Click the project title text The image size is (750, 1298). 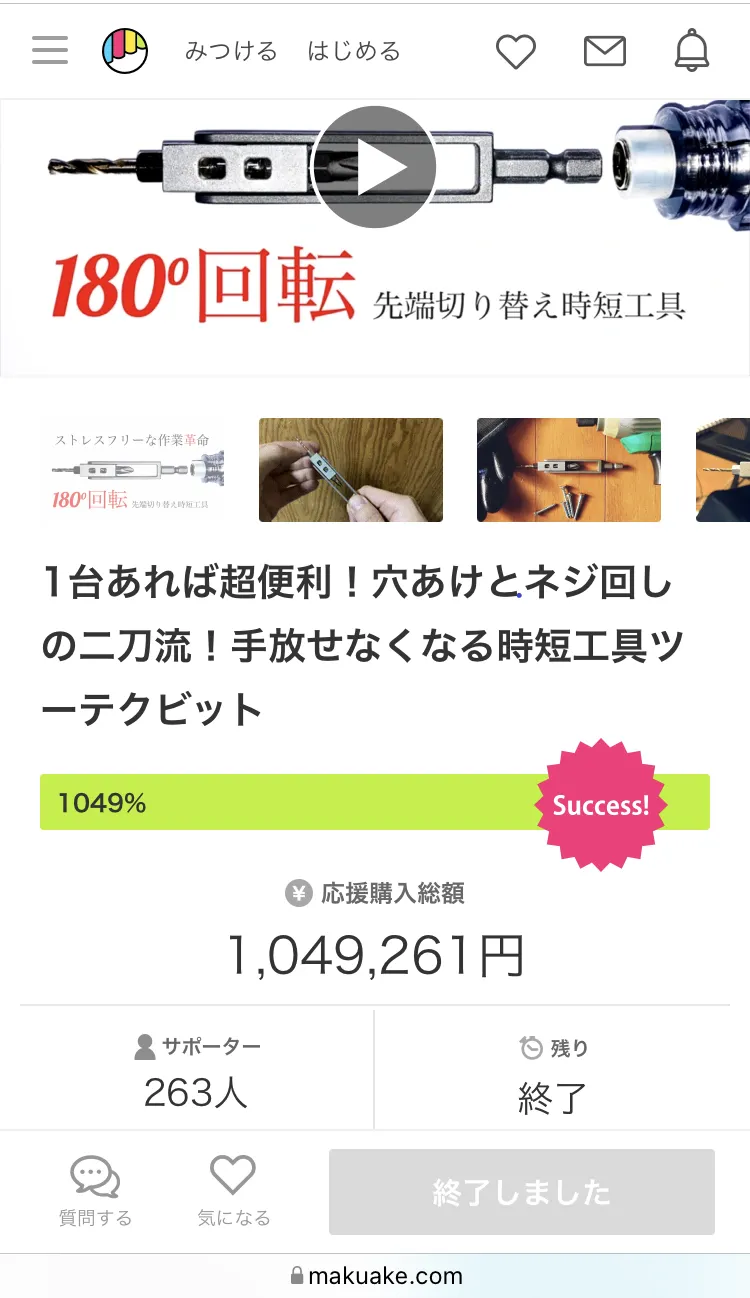click(360, 646)
